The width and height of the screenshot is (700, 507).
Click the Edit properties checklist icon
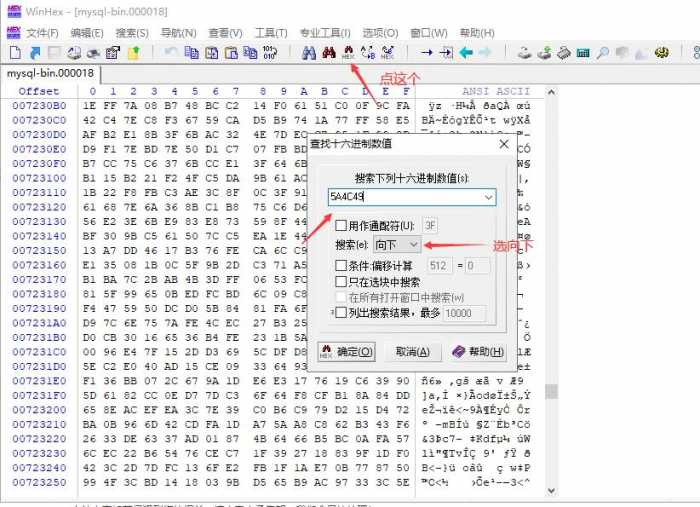pos(112,53)
